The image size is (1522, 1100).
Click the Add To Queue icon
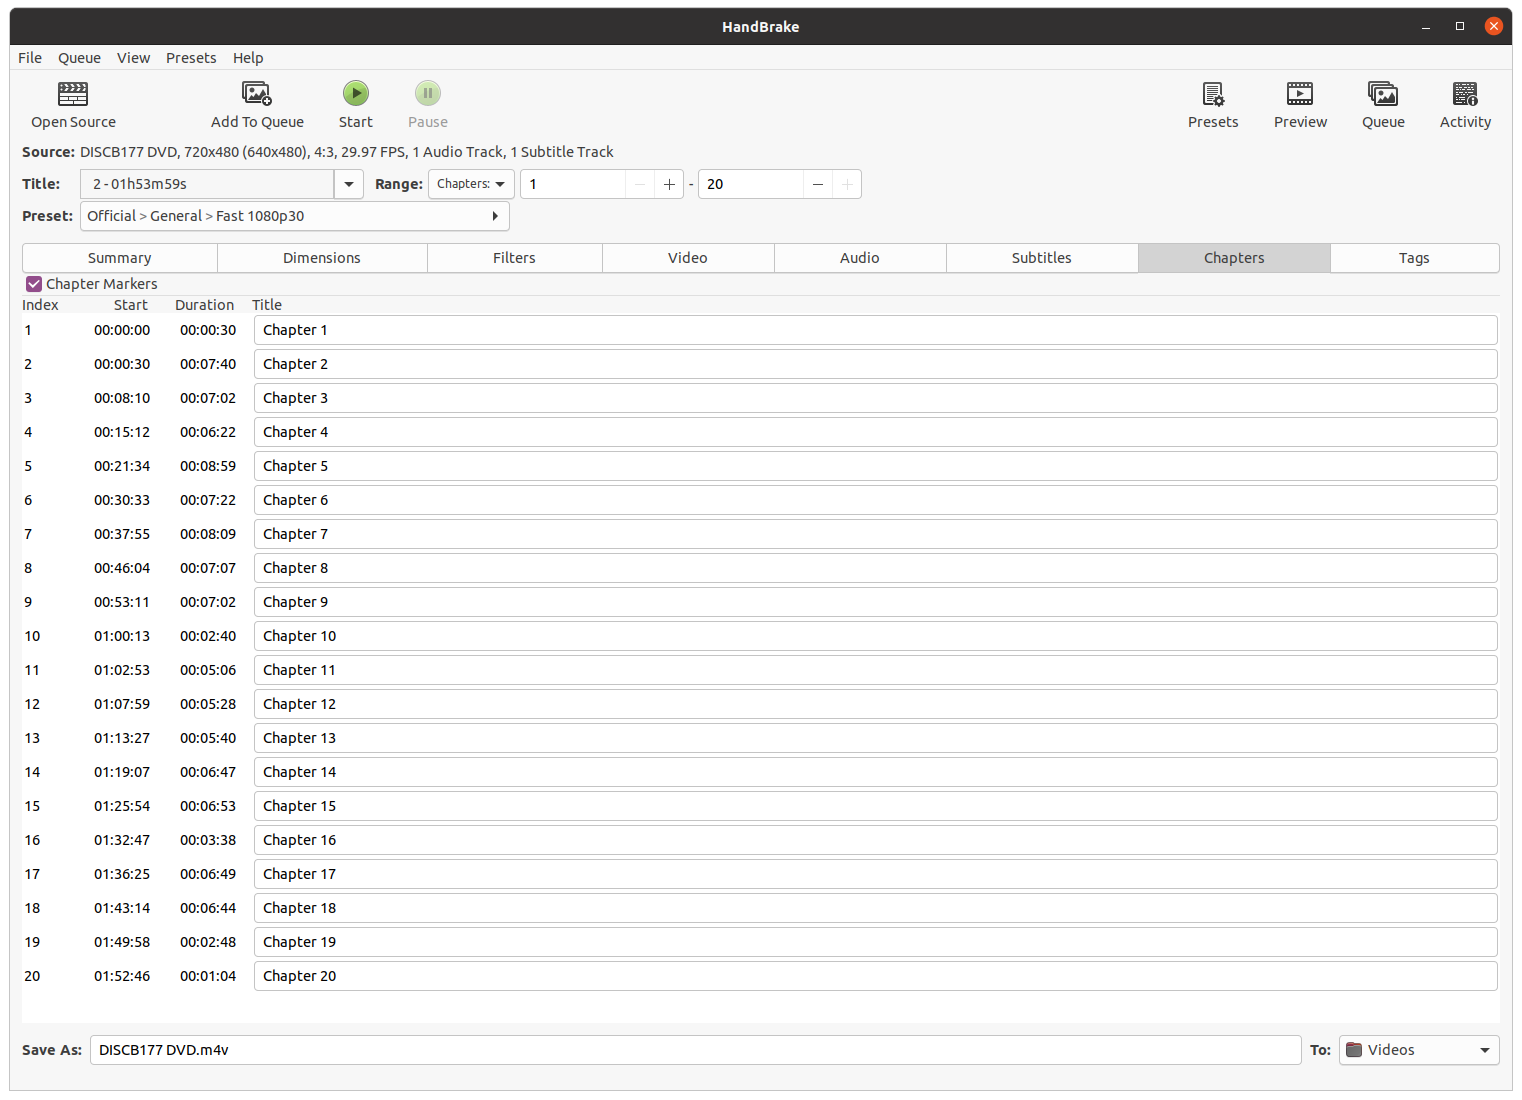click(257, 104)
